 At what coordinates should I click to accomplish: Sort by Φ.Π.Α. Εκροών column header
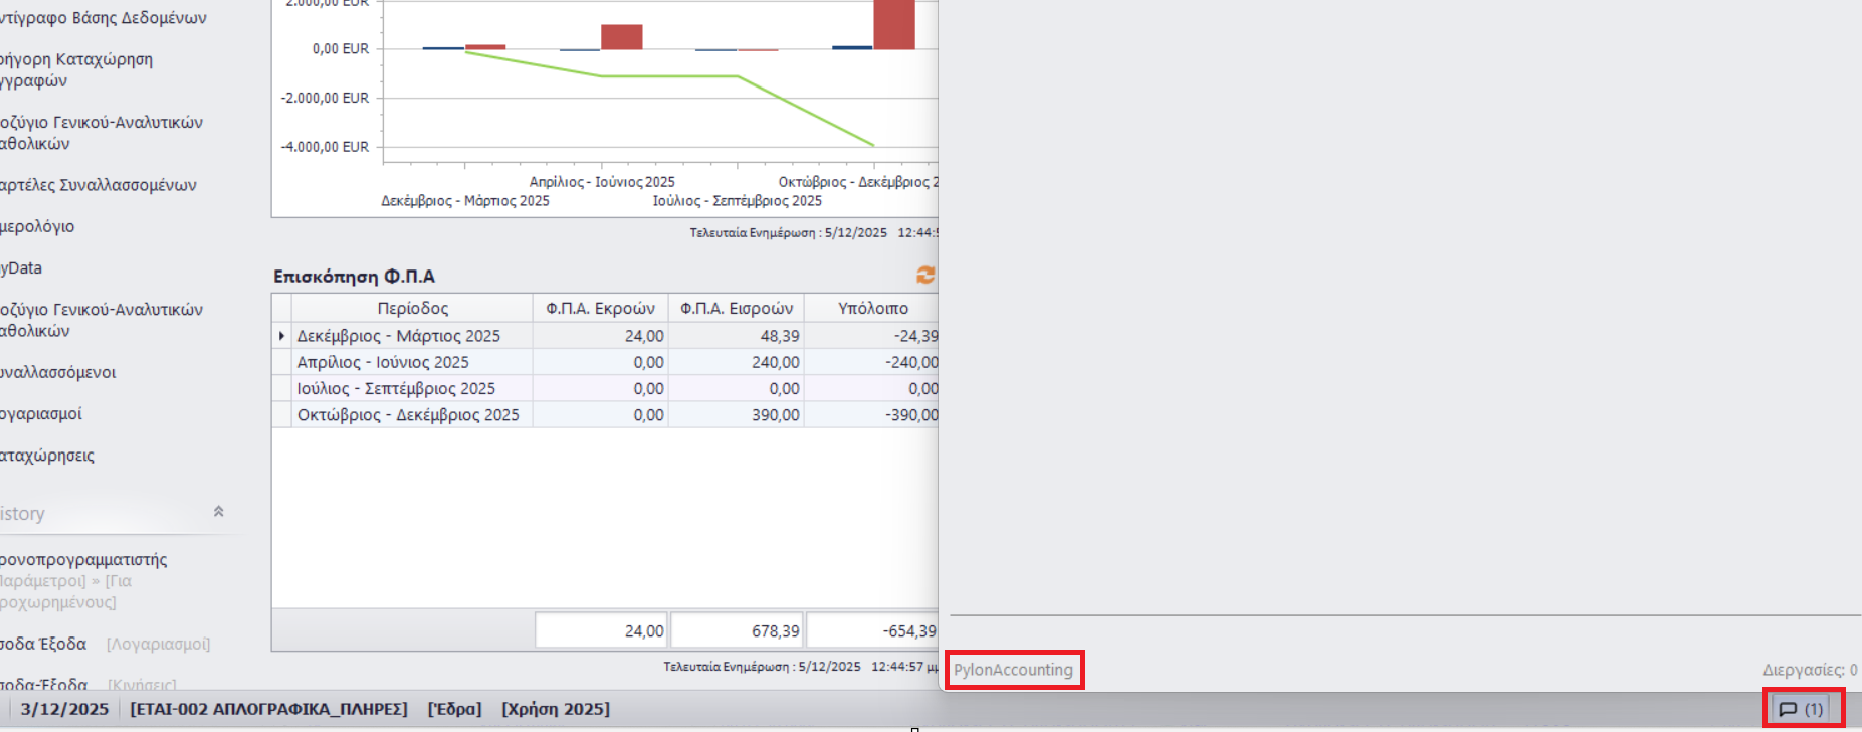pos(600,308)
